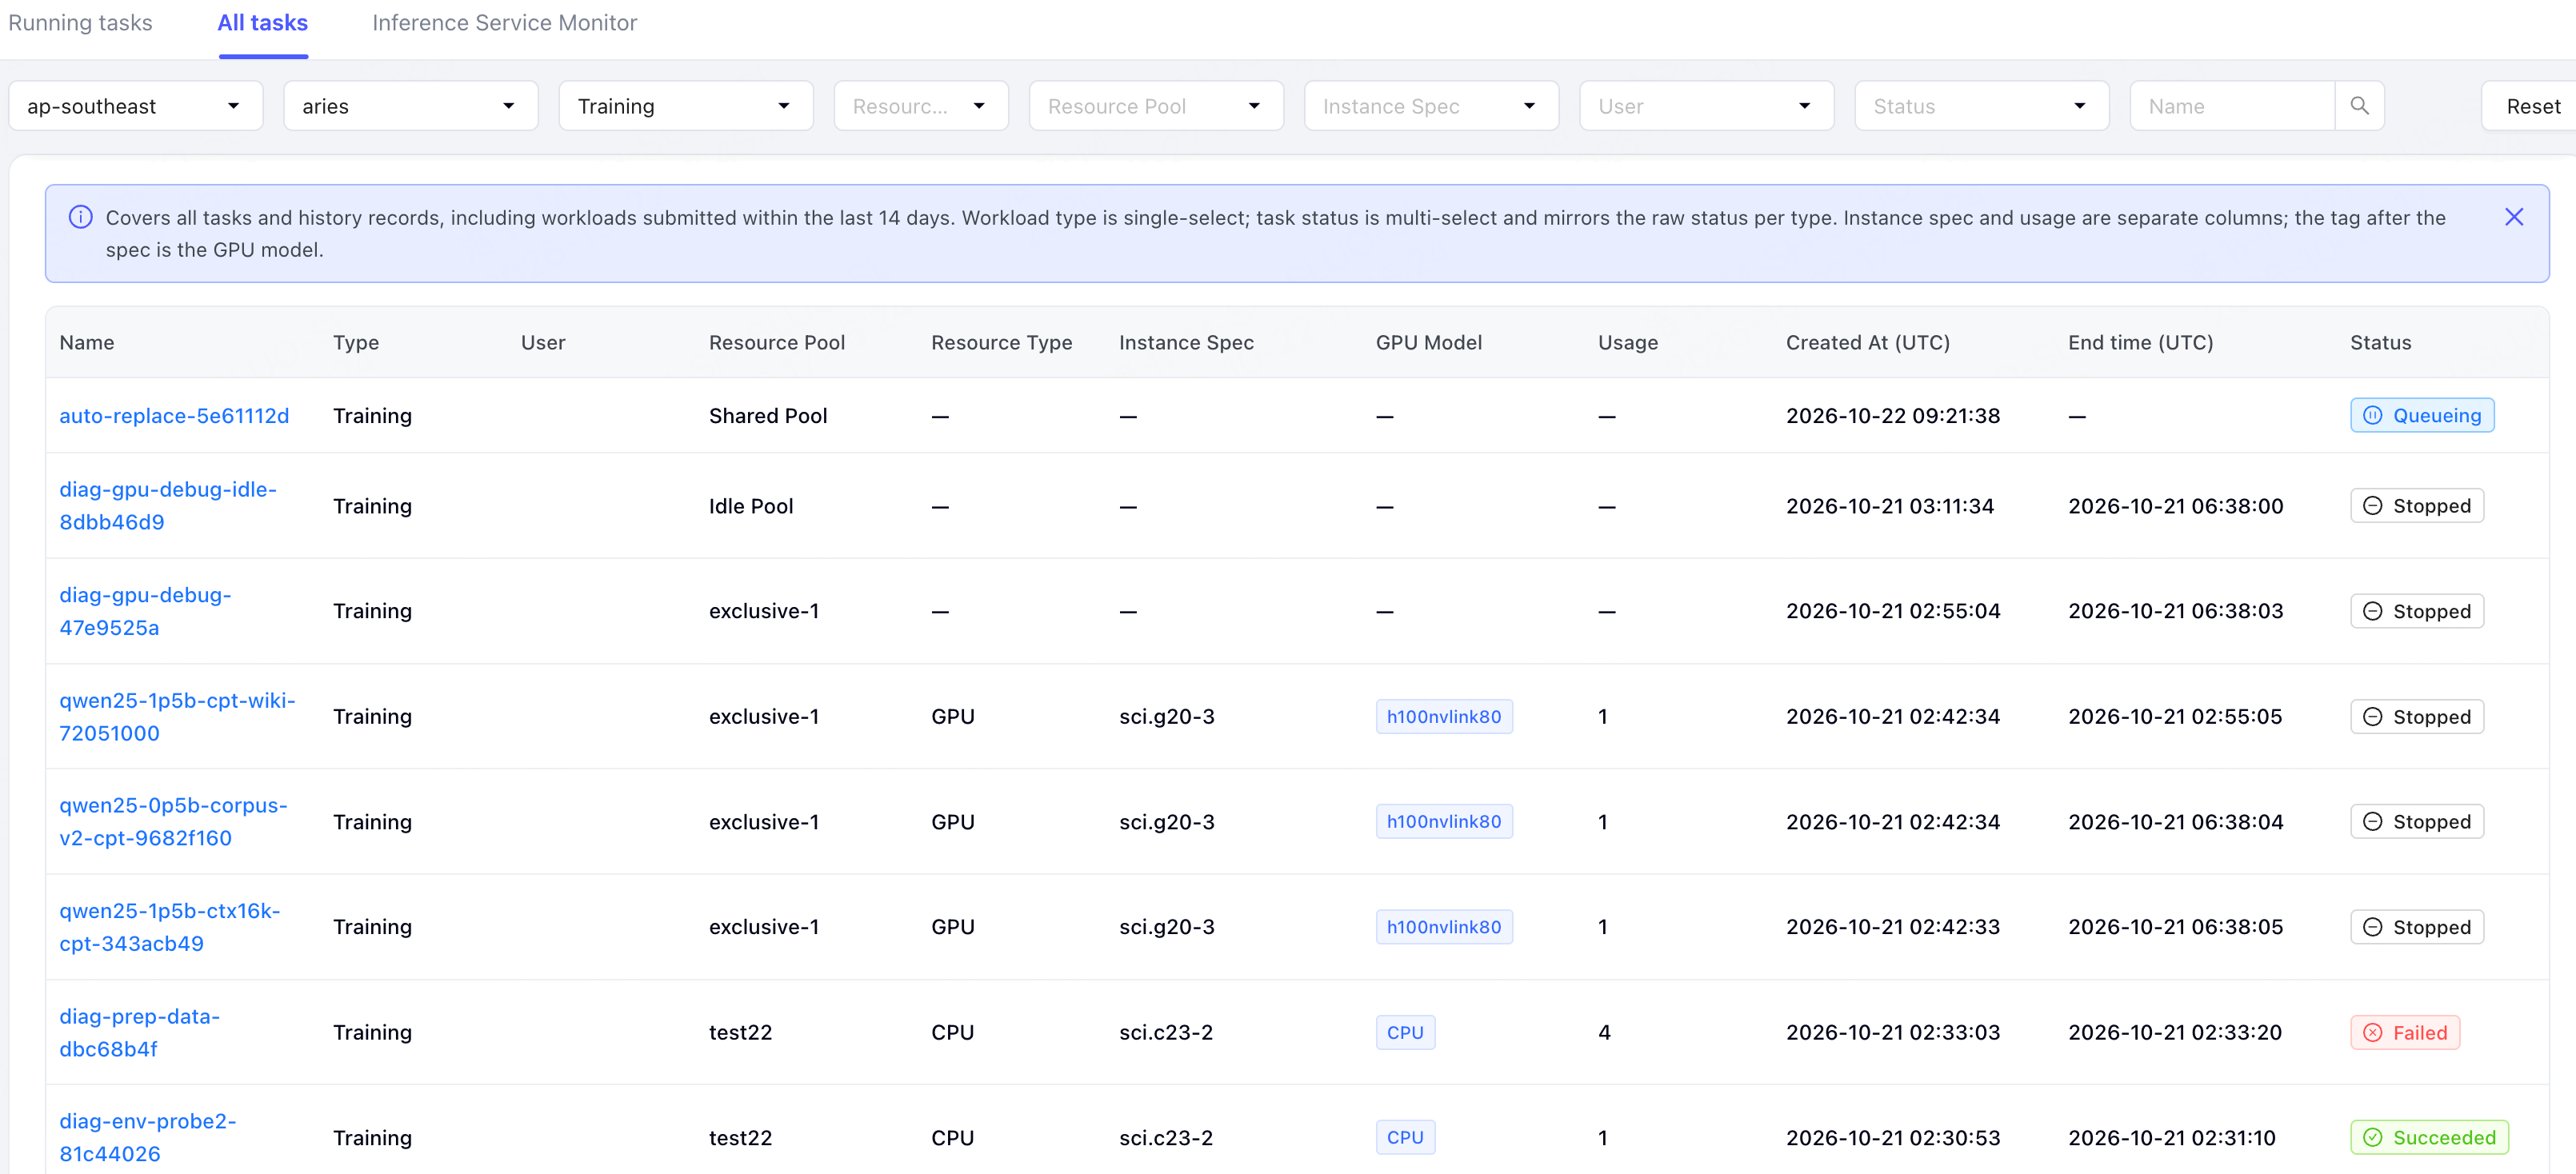Open task diag-gpu-debug-idle-8dbb46d9
The height and width of the screenshot is (1174, 2576).
tap(168, 506)
